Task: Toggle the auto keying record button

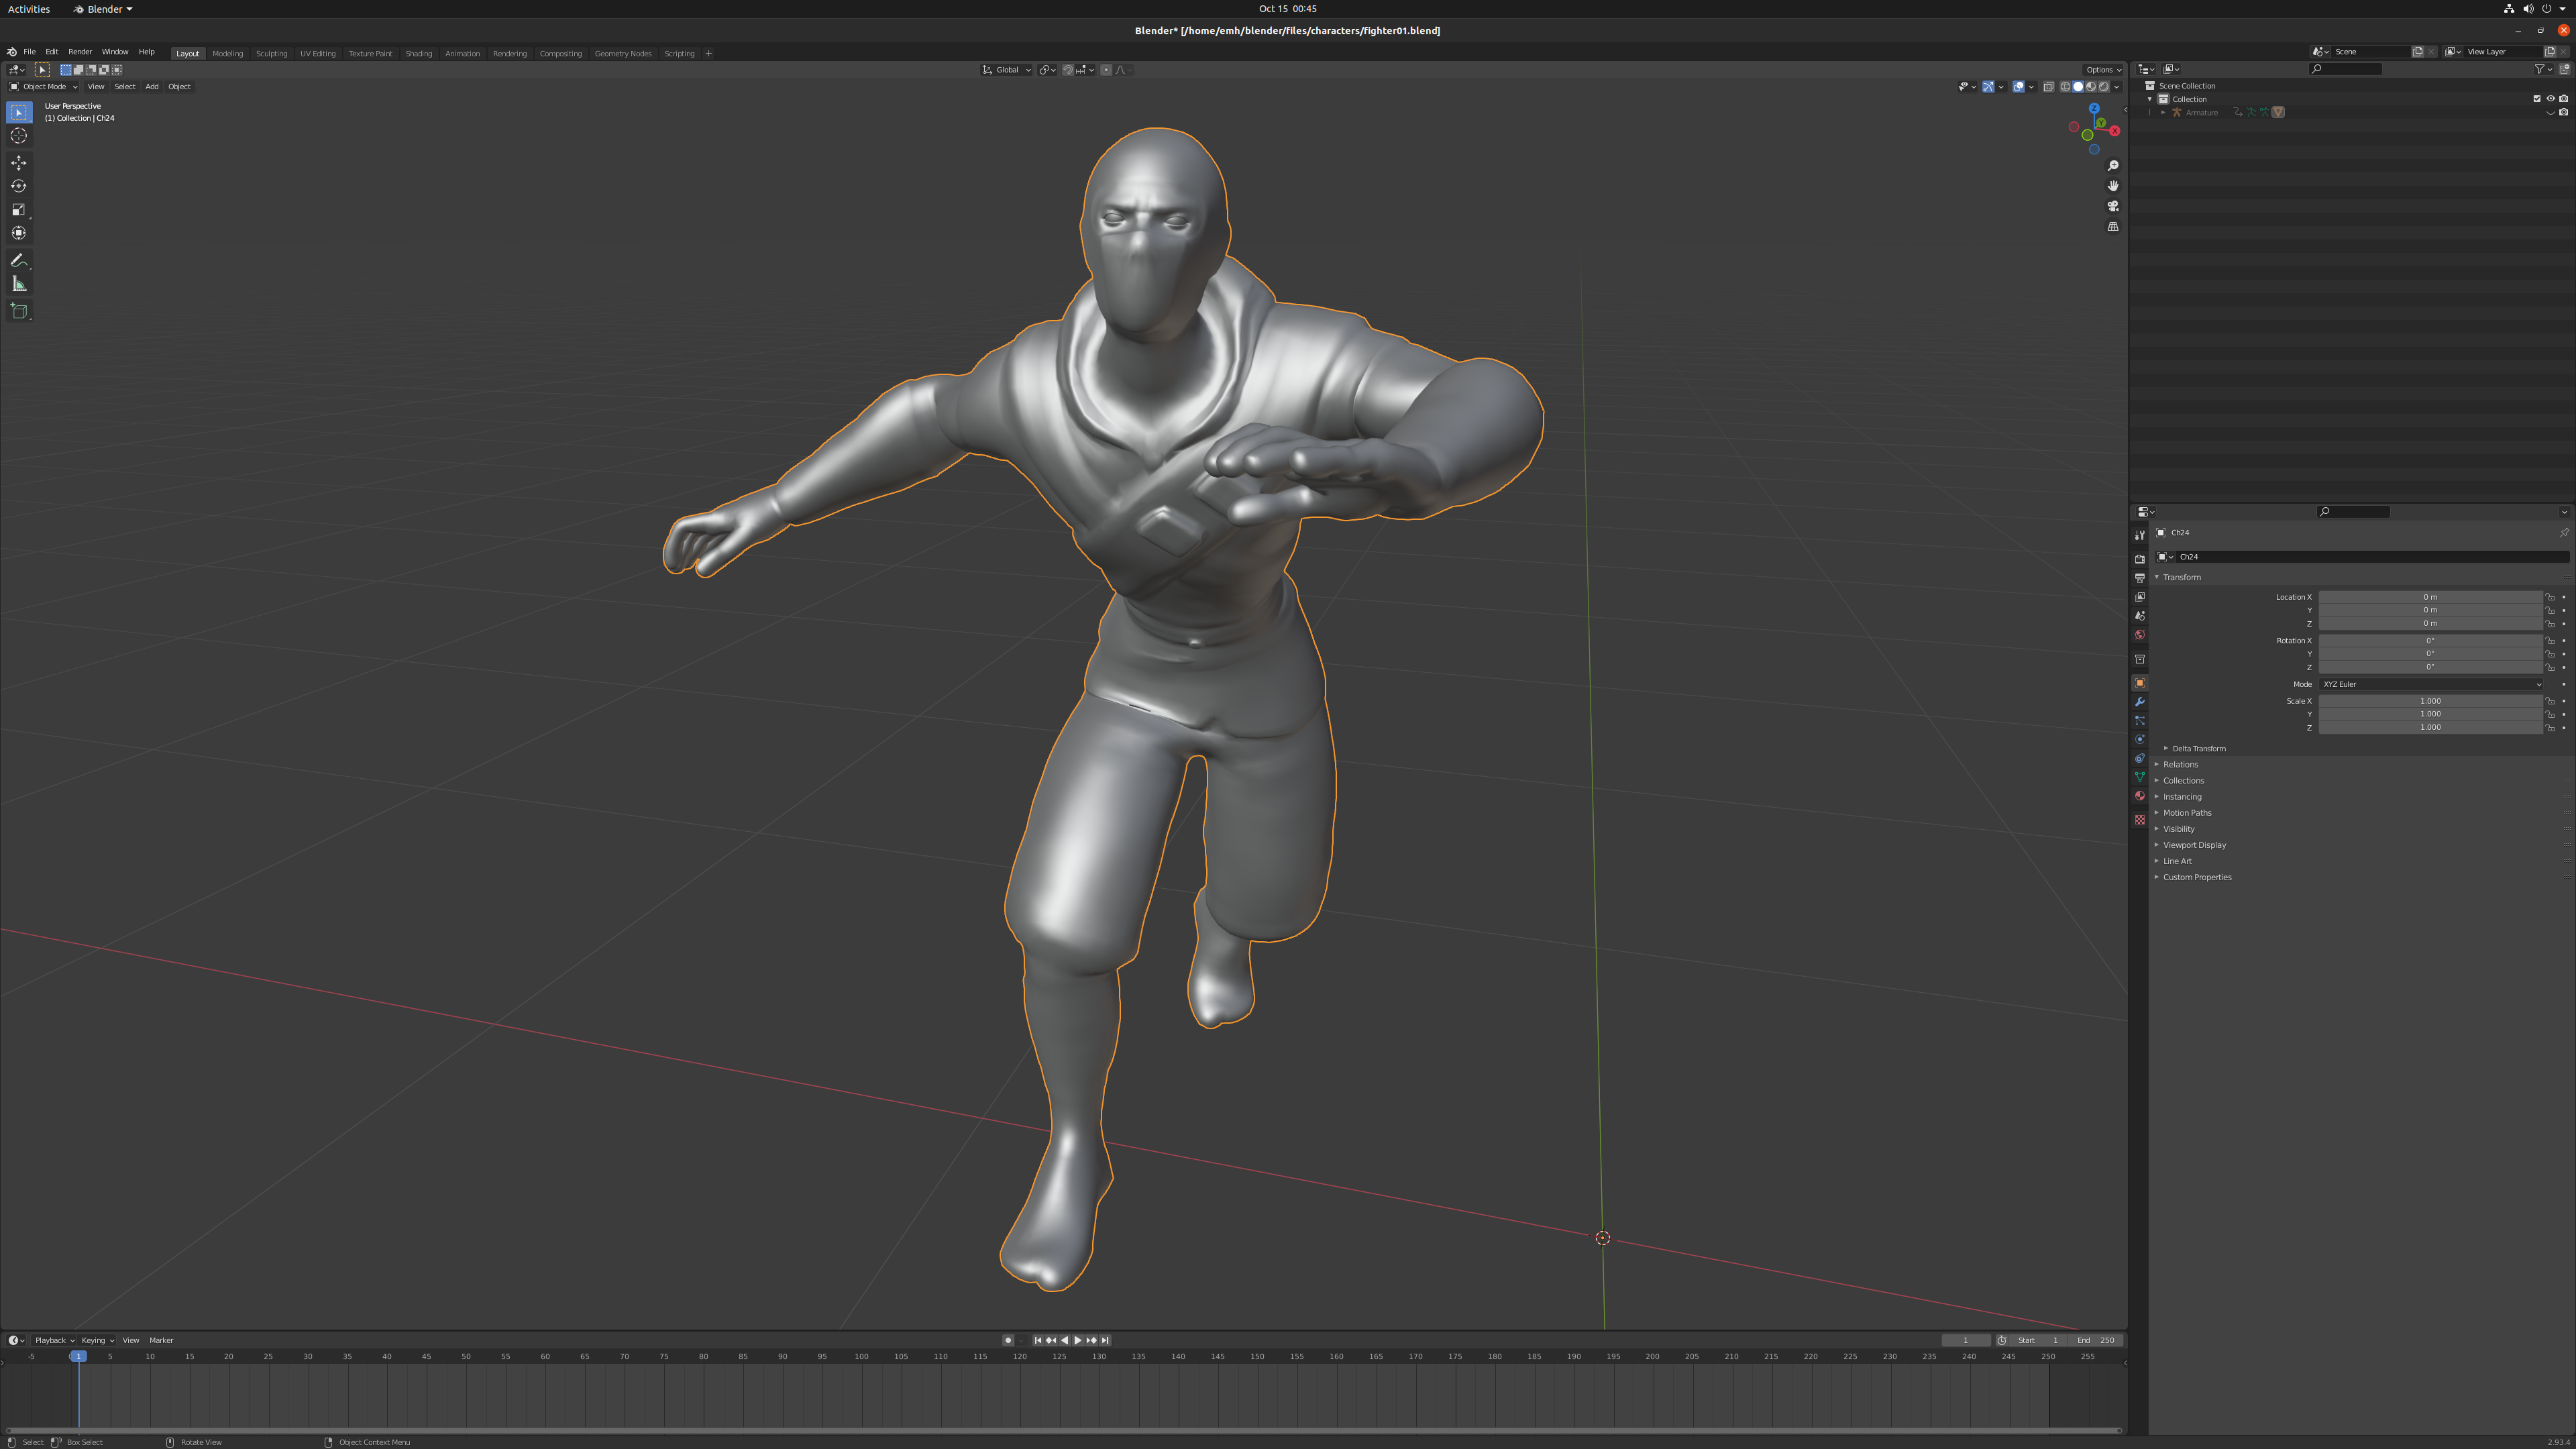Action: coord(1008,1340)
